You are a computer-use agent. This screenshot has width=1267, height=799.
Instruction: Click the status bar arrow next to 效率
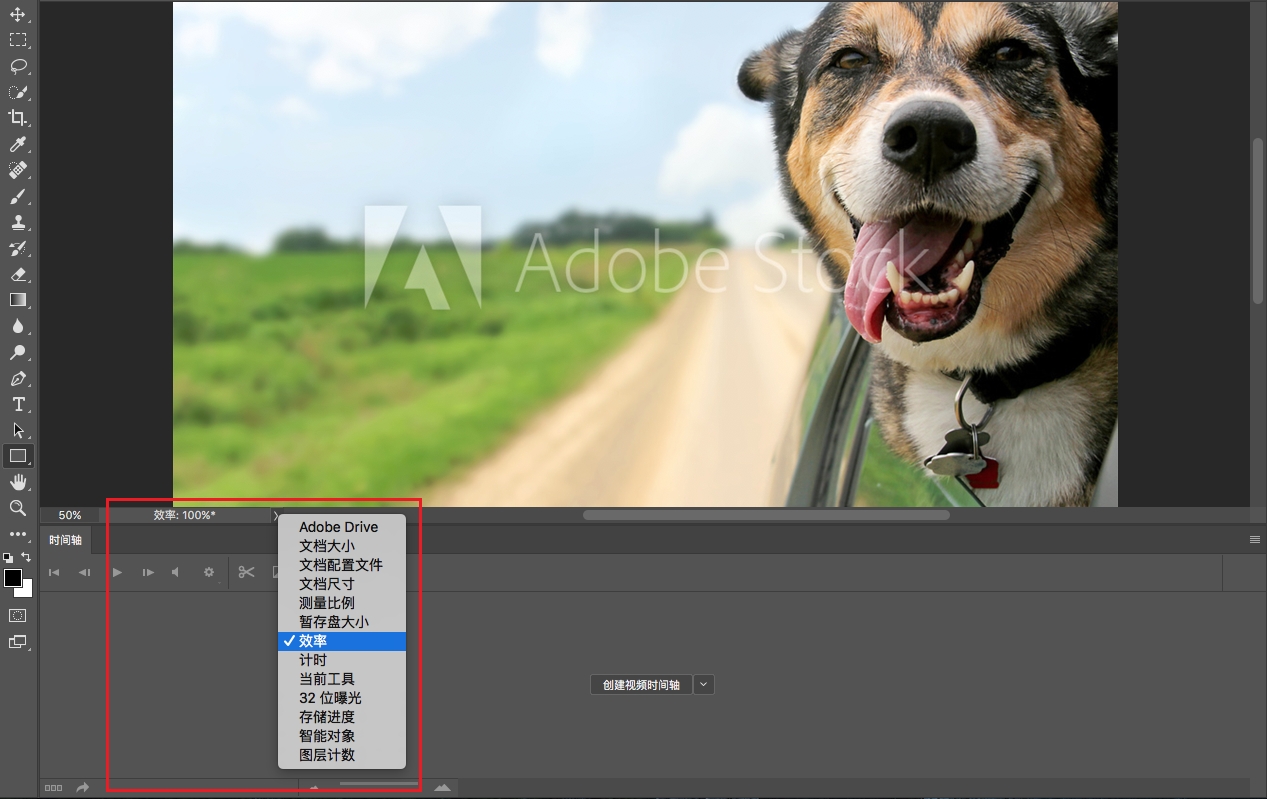pos(275,515)
